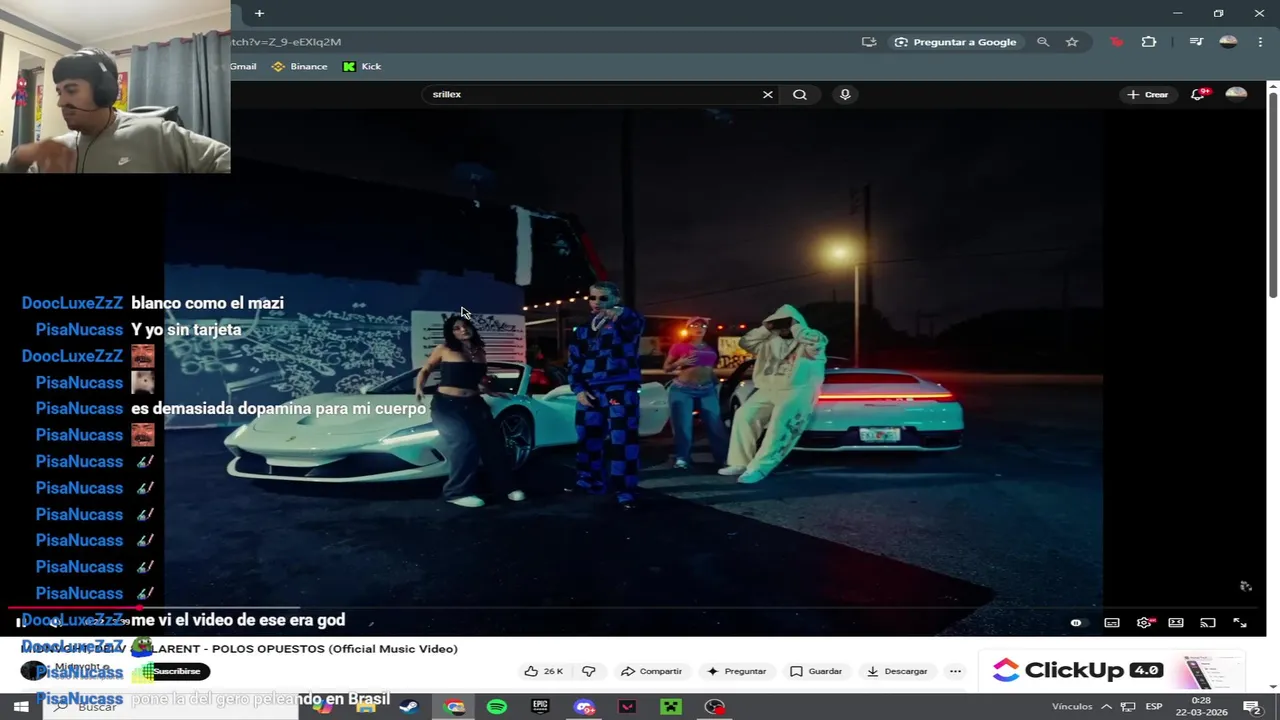Open File Explorer from taskbar
Image resolution: width=1280 pixels, height=720 pixels.
pos(366,707)
